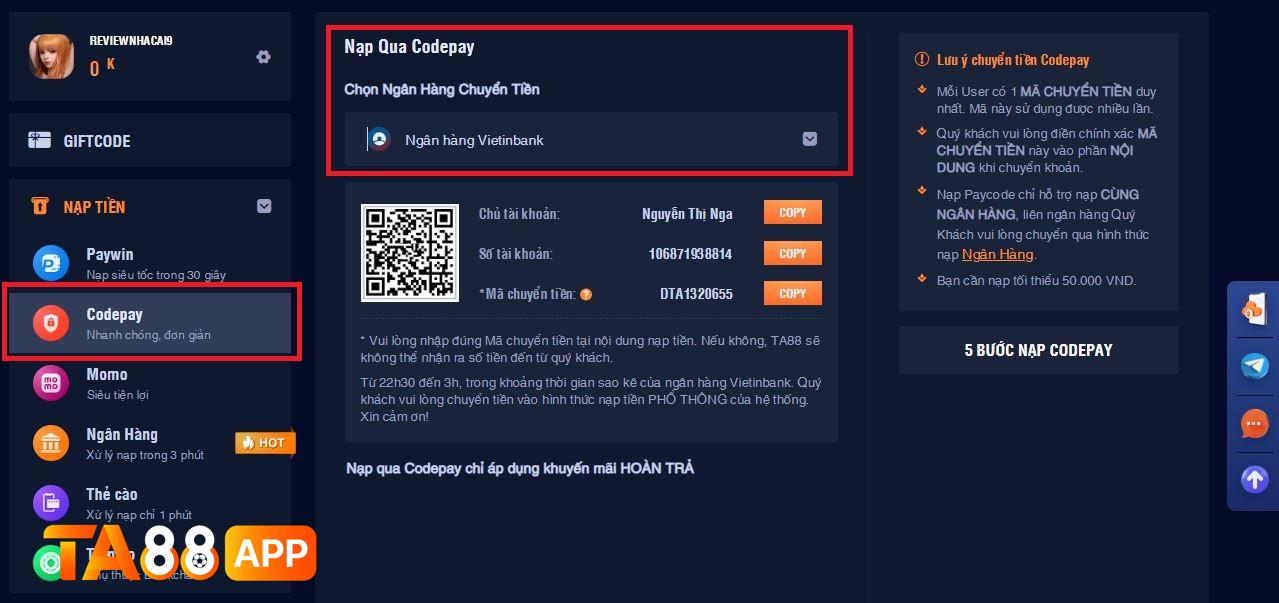
Task: Follow the Ngân Hàng link in the notes
Action: [997, 254]
